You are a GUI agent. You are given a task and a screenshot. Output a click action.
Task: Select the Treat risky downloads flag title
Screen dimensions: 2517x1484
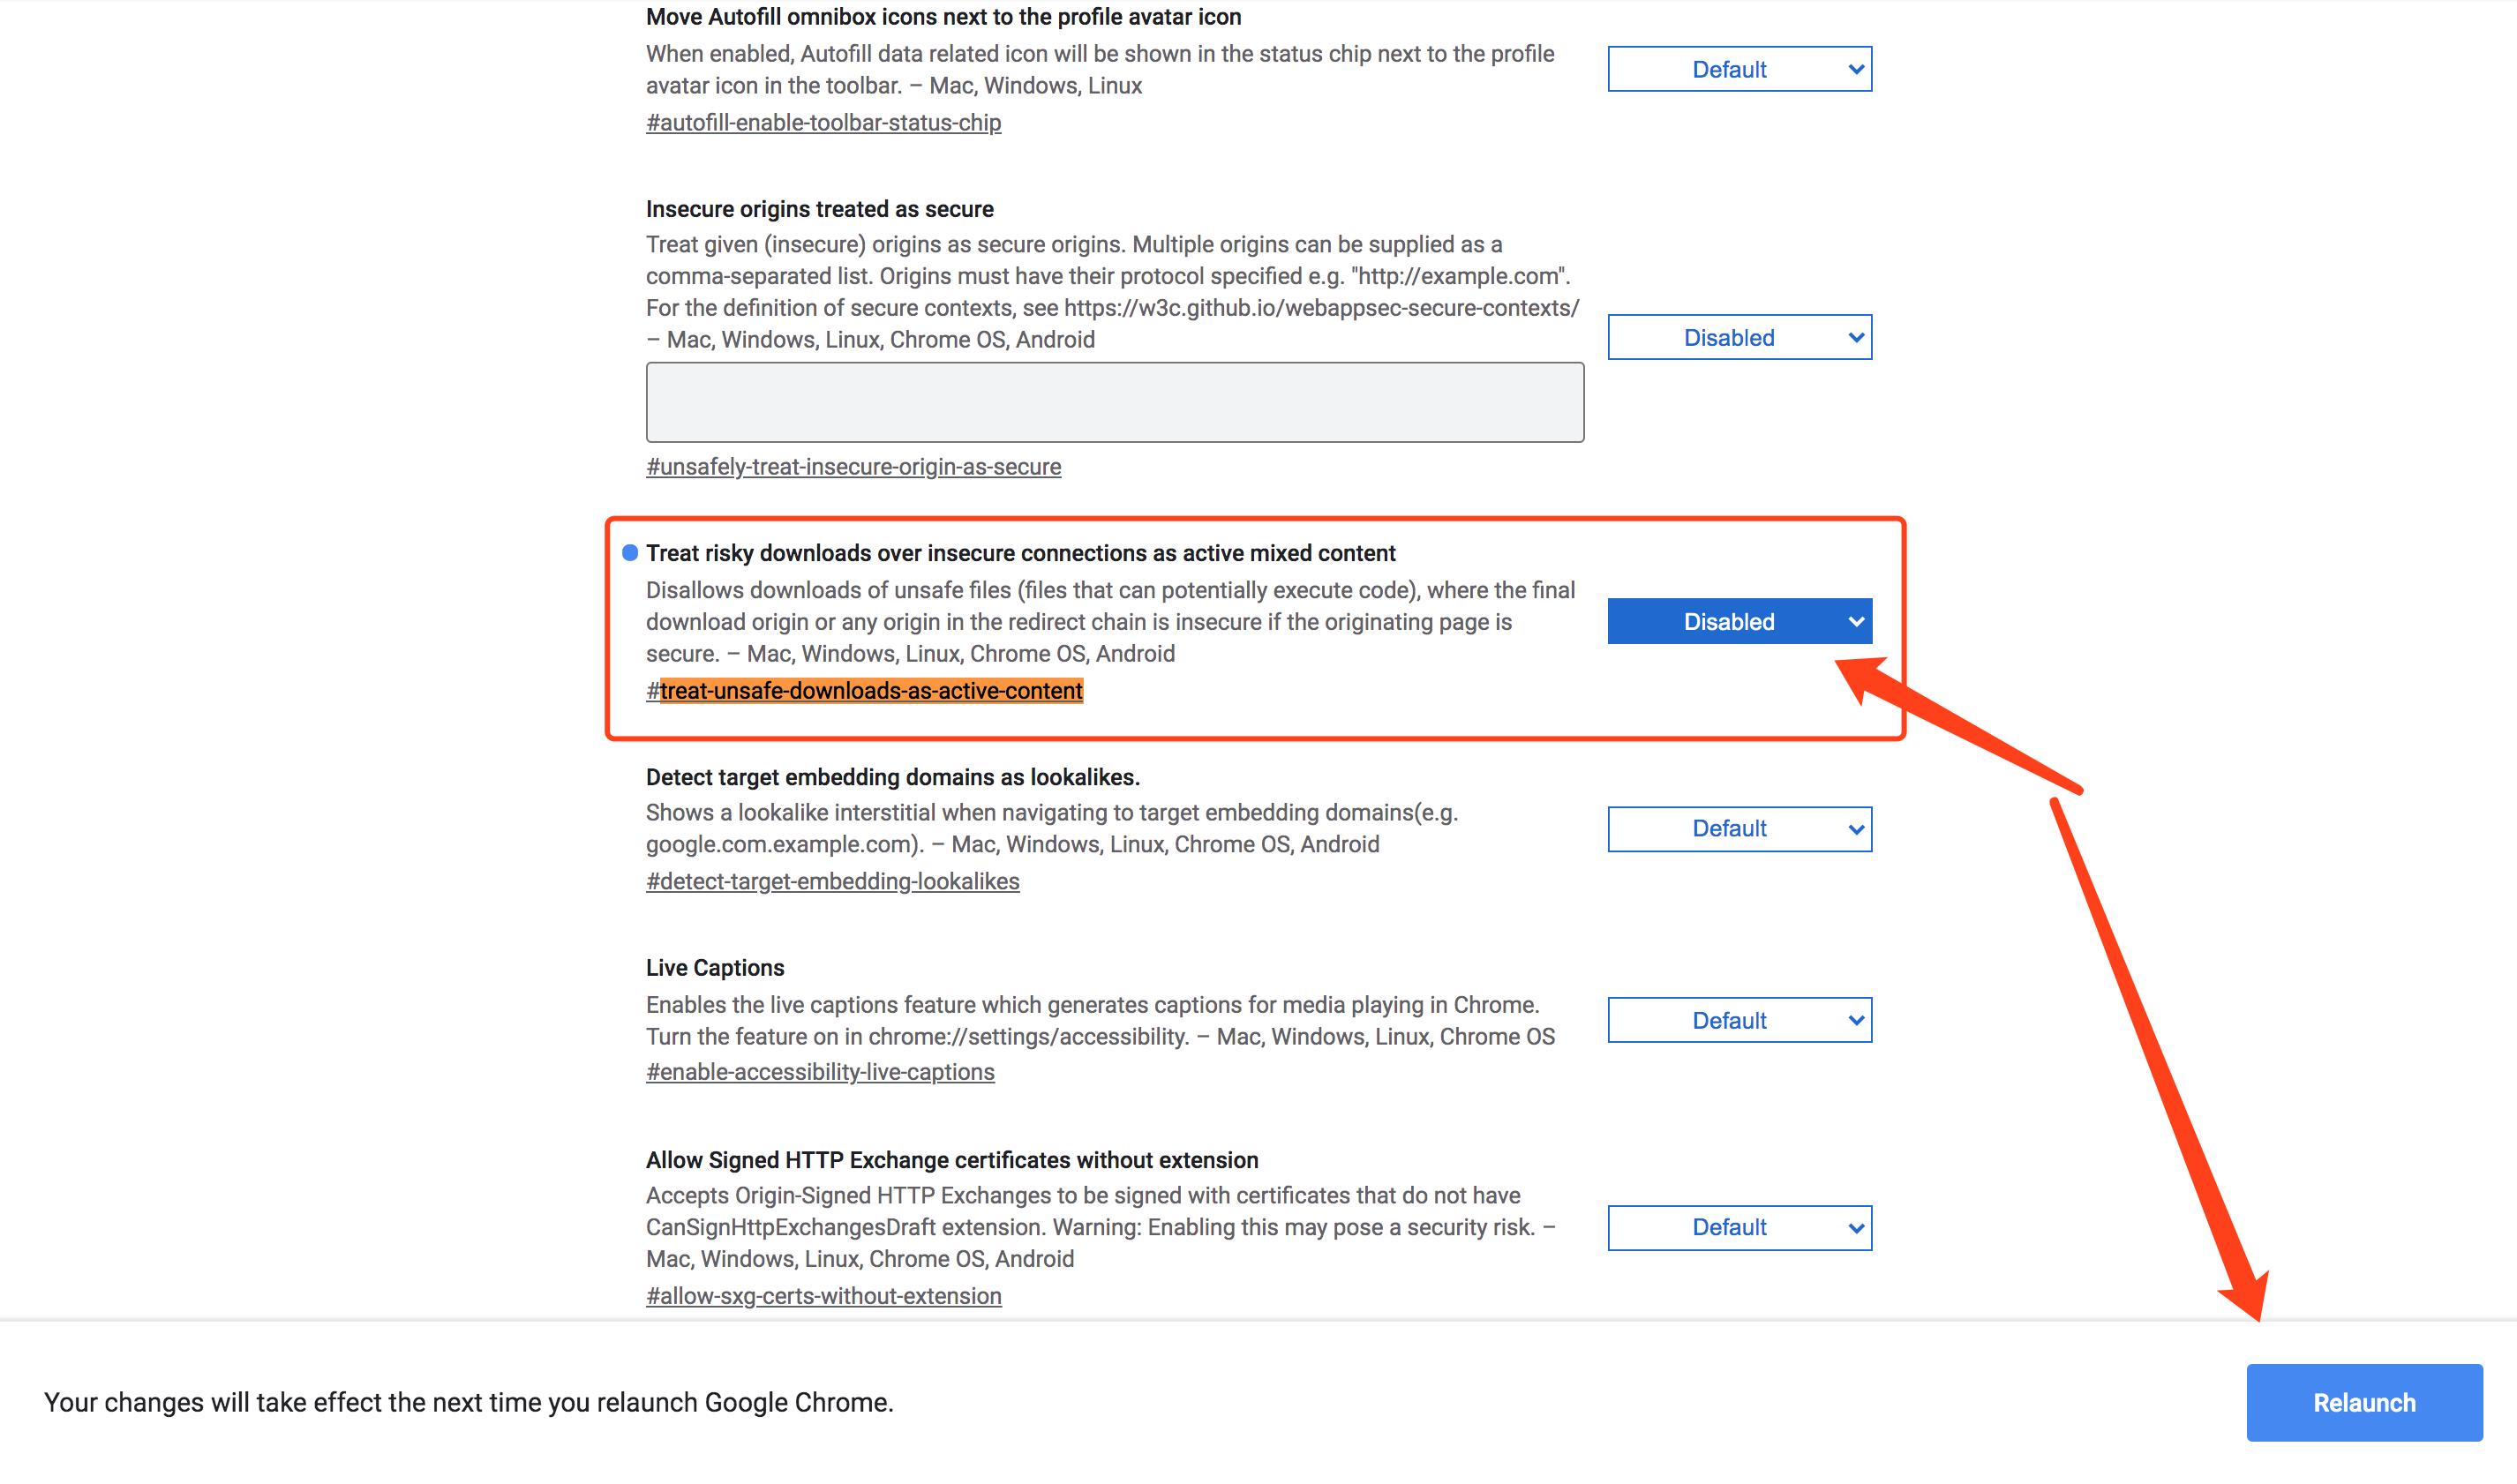pyautogui.click(x=1022, y=552)
